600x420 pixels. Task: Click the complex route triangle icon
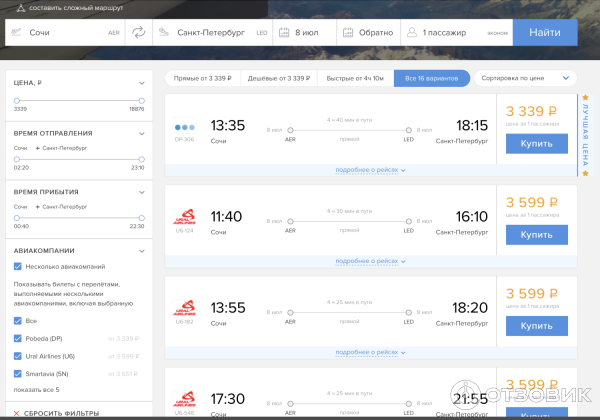(21, 8)
